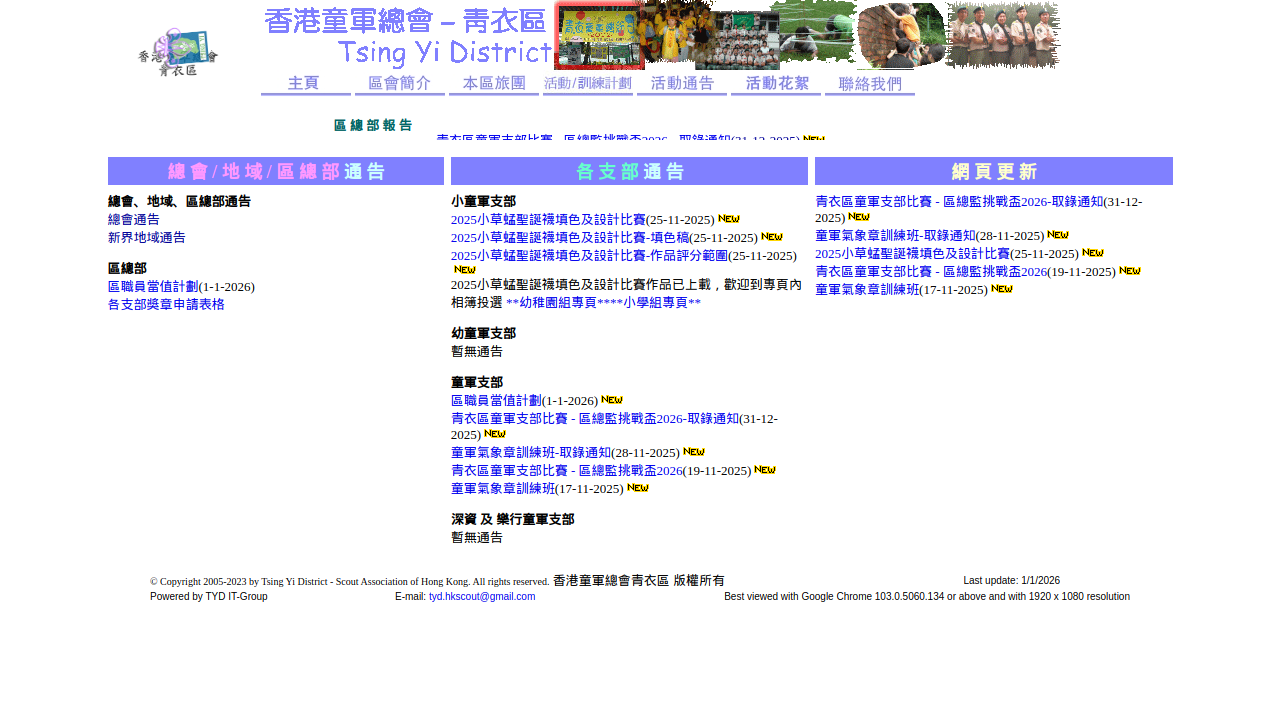The width and height of the screenshot is (1280, 720).
Task: Go to 本區旅團 section
Action: click(492, 84)
